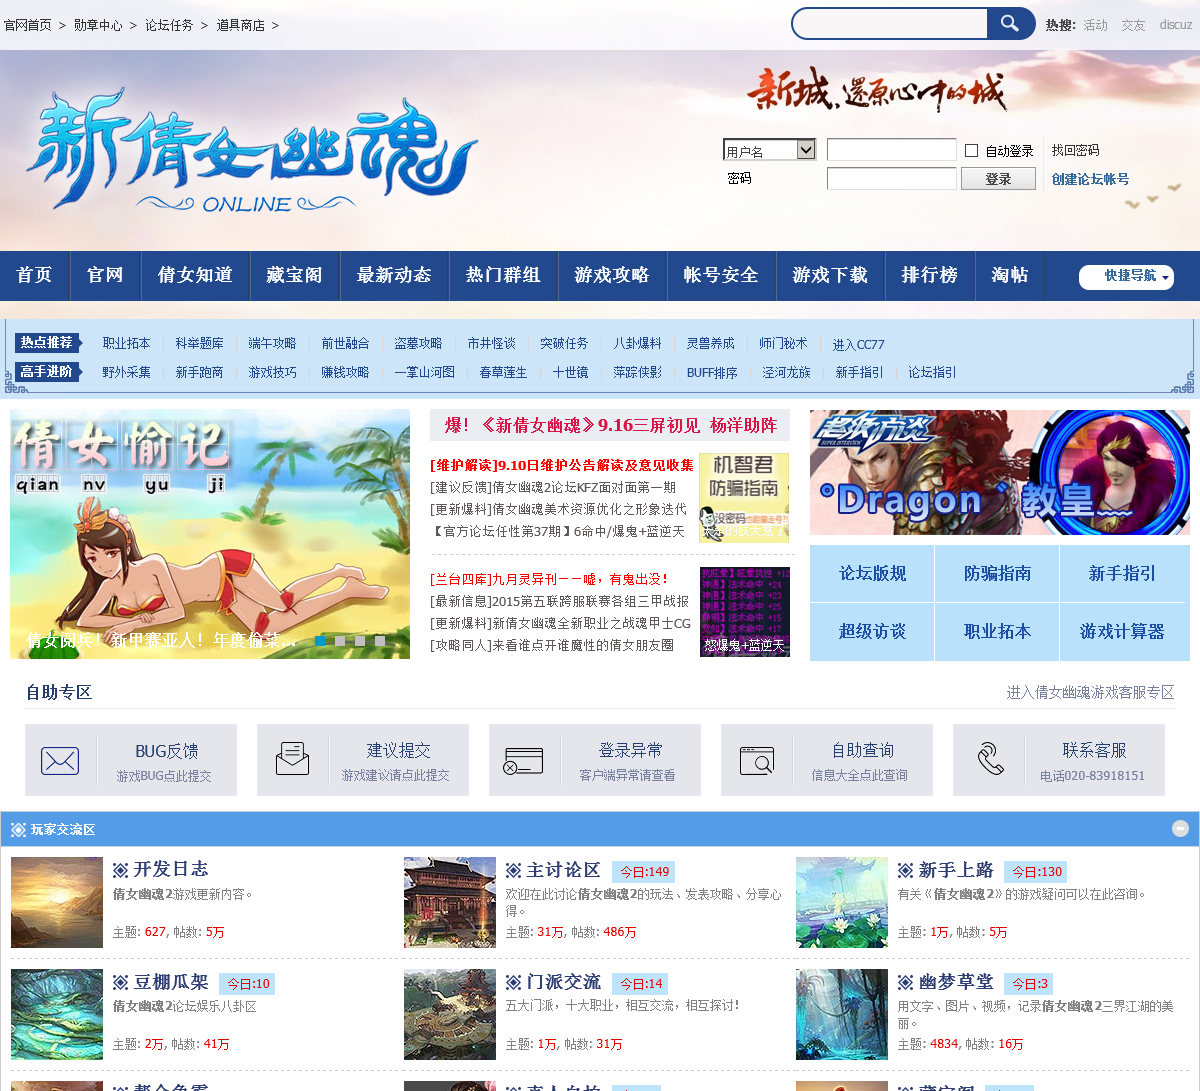The width and height of the screenshot is (1200, 1091).
Task: Open 科举题库 in 热点推荐 row
Action: [x=200, y=343]
